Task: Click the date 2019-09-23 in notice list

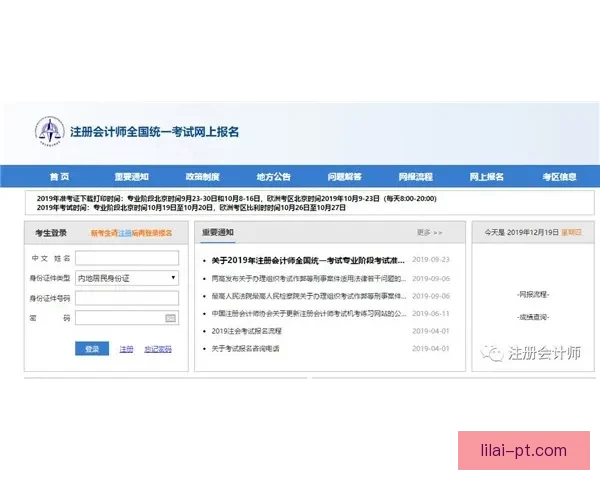Action: click(431, 260)
